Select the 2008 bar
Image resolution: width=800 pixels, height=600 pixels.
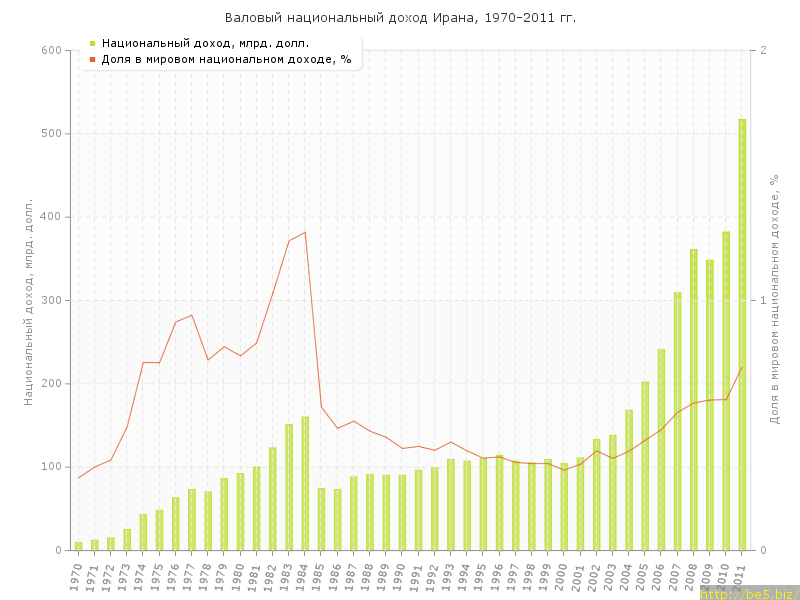[x=694, y=400]
